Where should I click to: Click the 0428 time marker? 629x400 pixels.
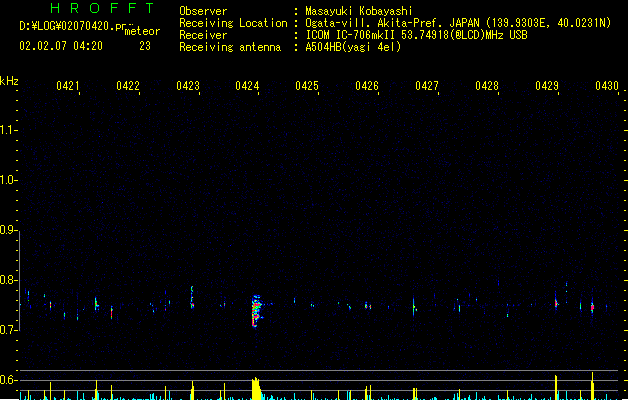487,86
